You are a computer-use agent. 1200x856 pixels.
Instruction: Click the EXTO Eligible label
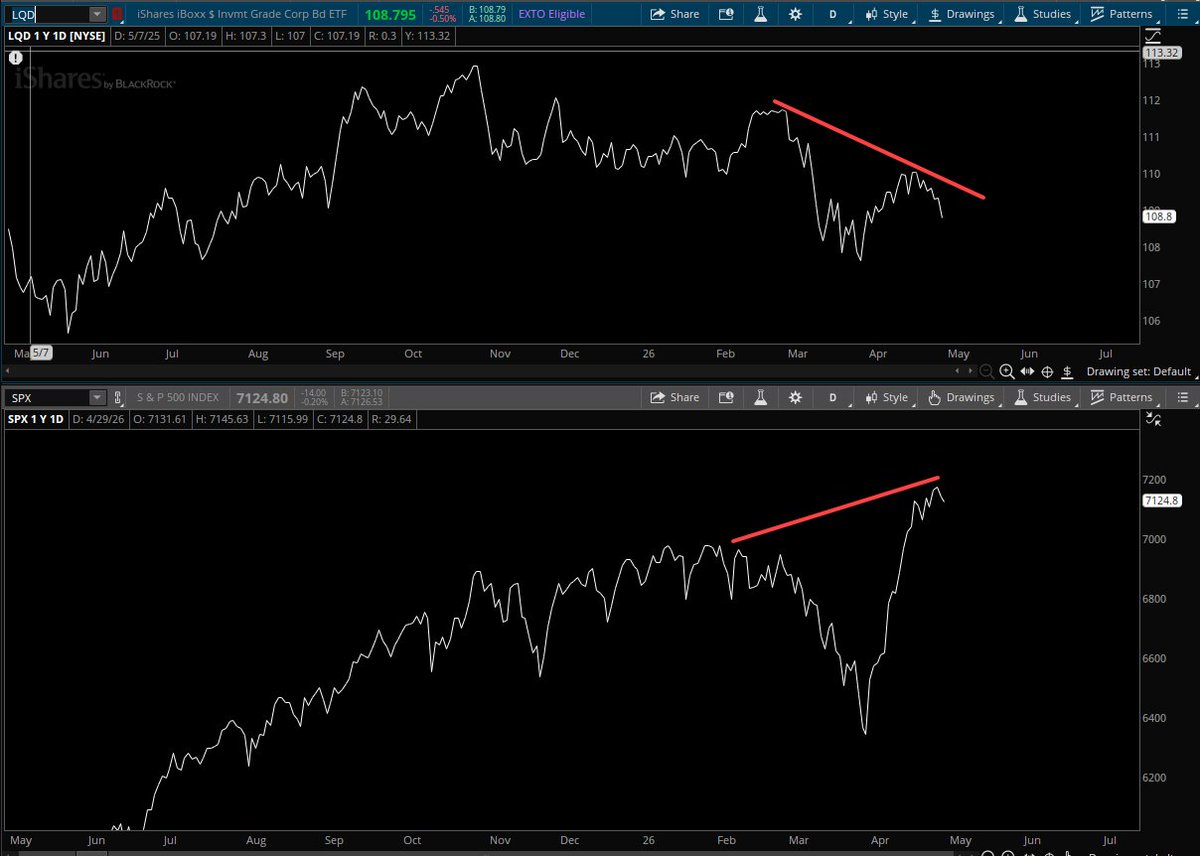(x=553, y=14)
